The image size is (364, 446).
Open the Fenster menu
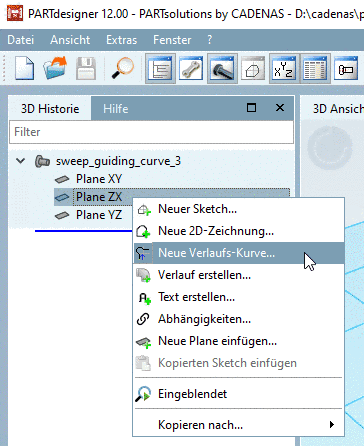172,40
